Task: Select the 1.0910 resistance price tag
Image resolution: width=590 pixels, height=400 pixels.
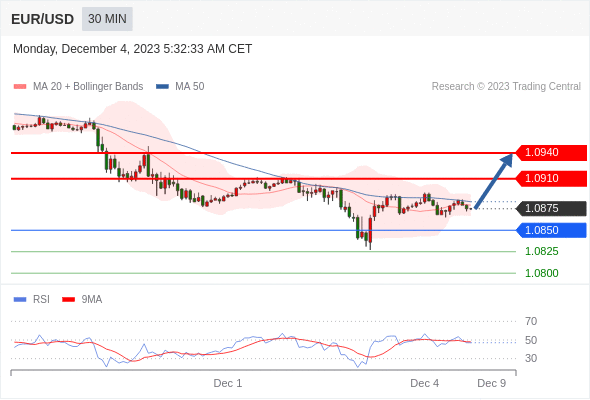Action: pyautogui.click(x=551, y=178)
